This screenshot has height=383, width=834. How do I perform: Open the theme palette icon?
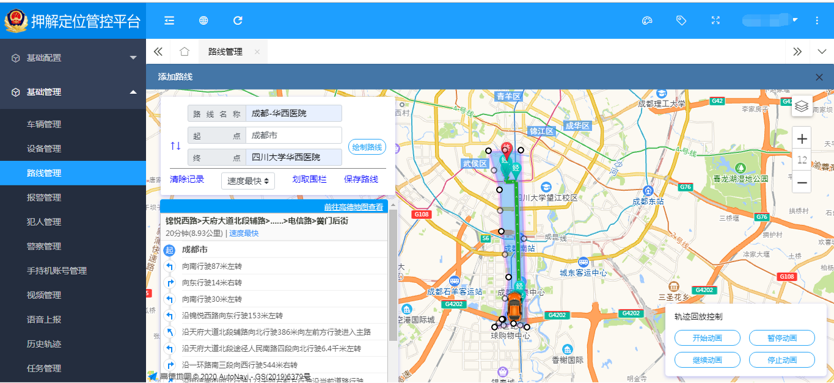[647, 21]
